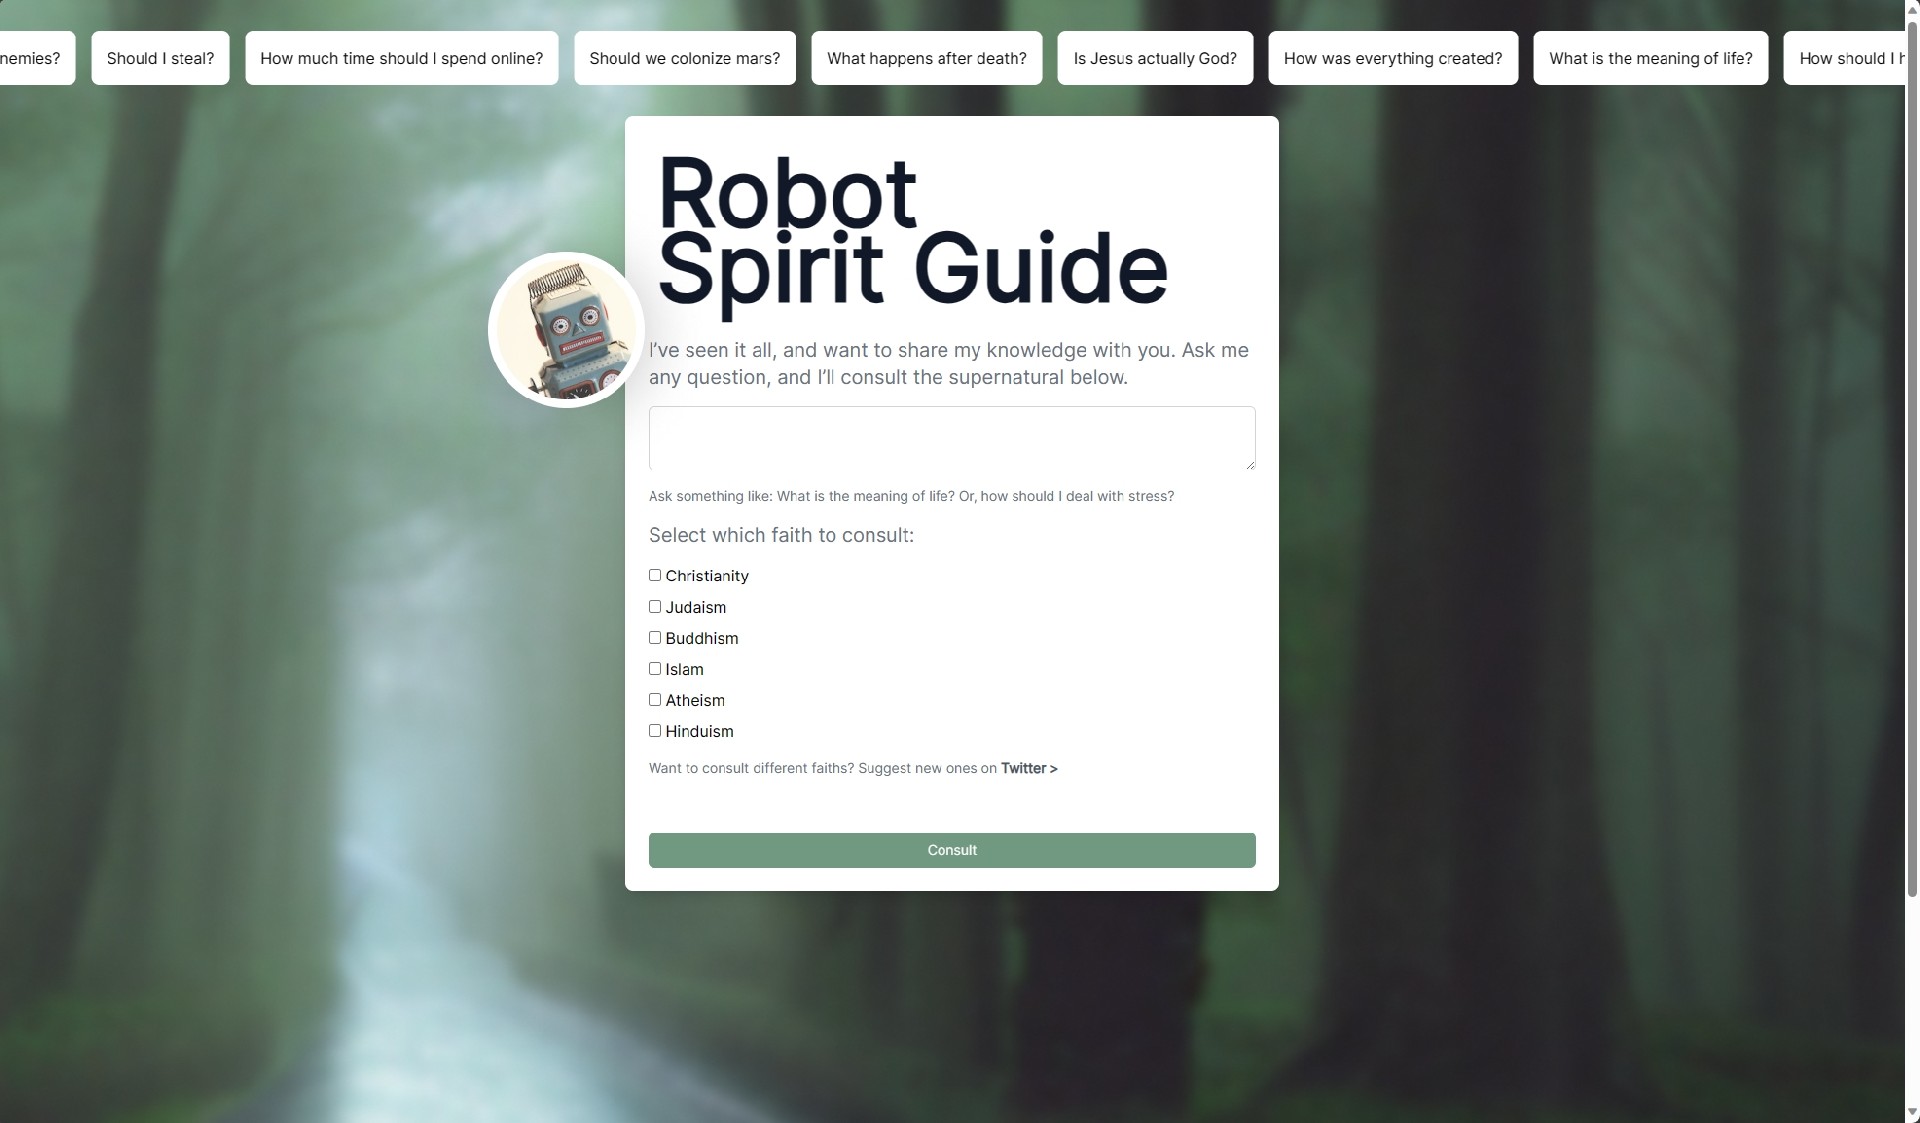Image resolution: width=1920 pixels, height=1123 pixels.
Task: Pick 'How much time should I spend online?'
Action: pyautogui.click(x=401, y=58)
